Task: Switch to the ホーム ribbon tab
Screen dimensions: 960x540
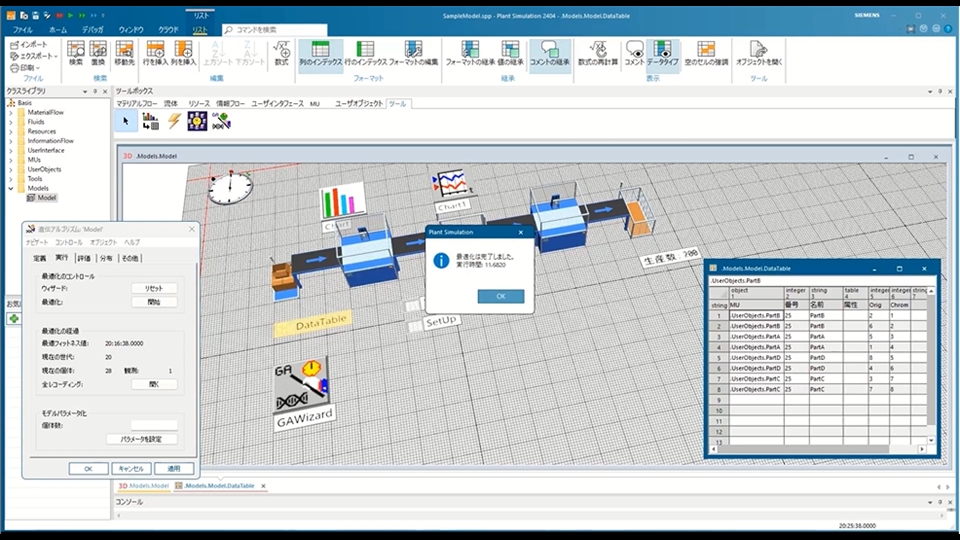Action: [58, 30]
